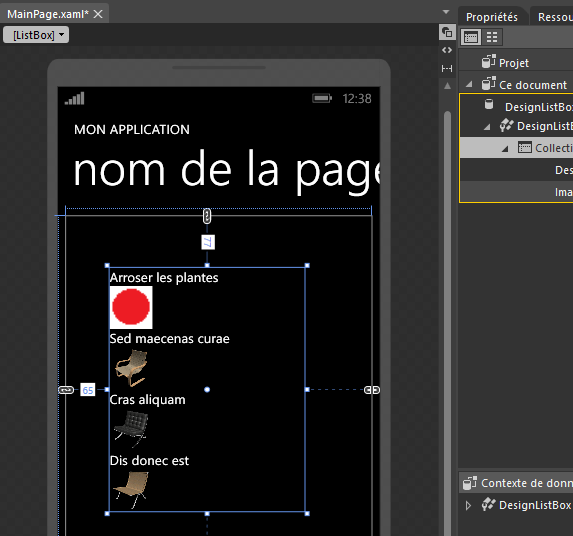
Task: Click the split view icon
Action: coord(447,68)
